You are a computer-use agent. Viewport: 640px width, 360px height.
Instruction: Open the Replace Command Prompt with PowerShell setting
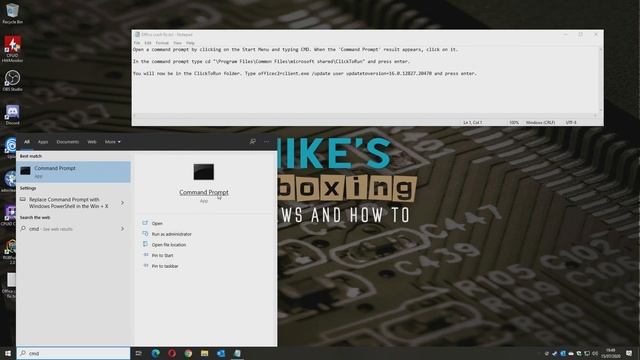(x=69, y=203)
